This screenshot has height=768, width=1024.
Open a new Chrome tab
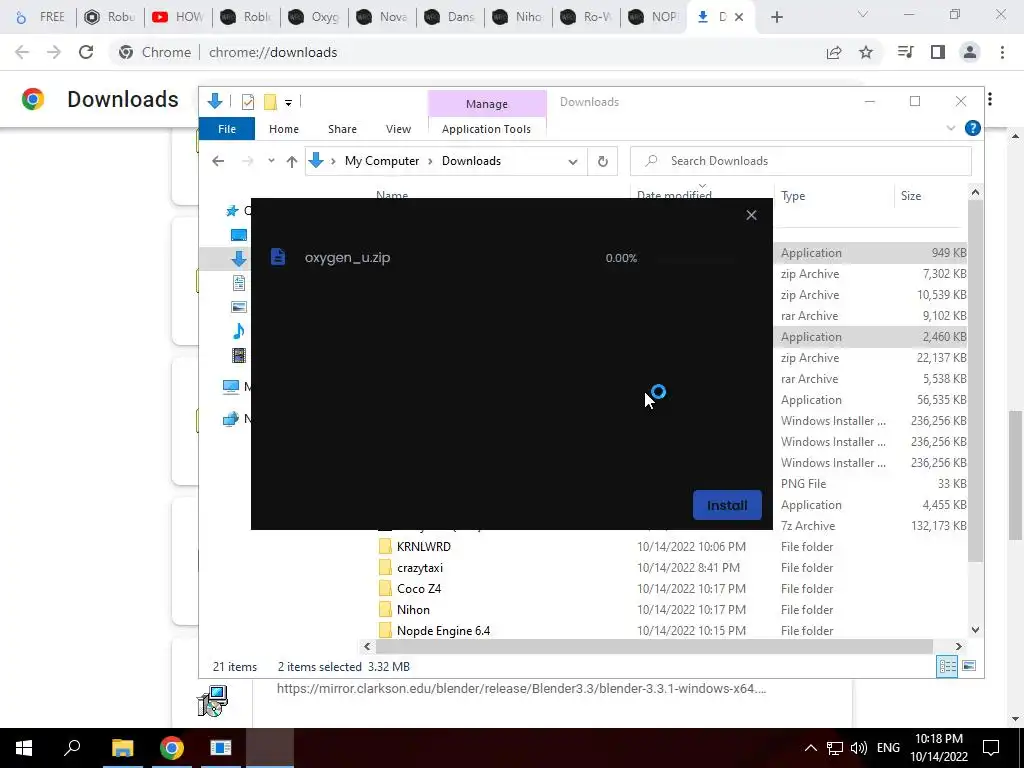click(x=776, y=18)
